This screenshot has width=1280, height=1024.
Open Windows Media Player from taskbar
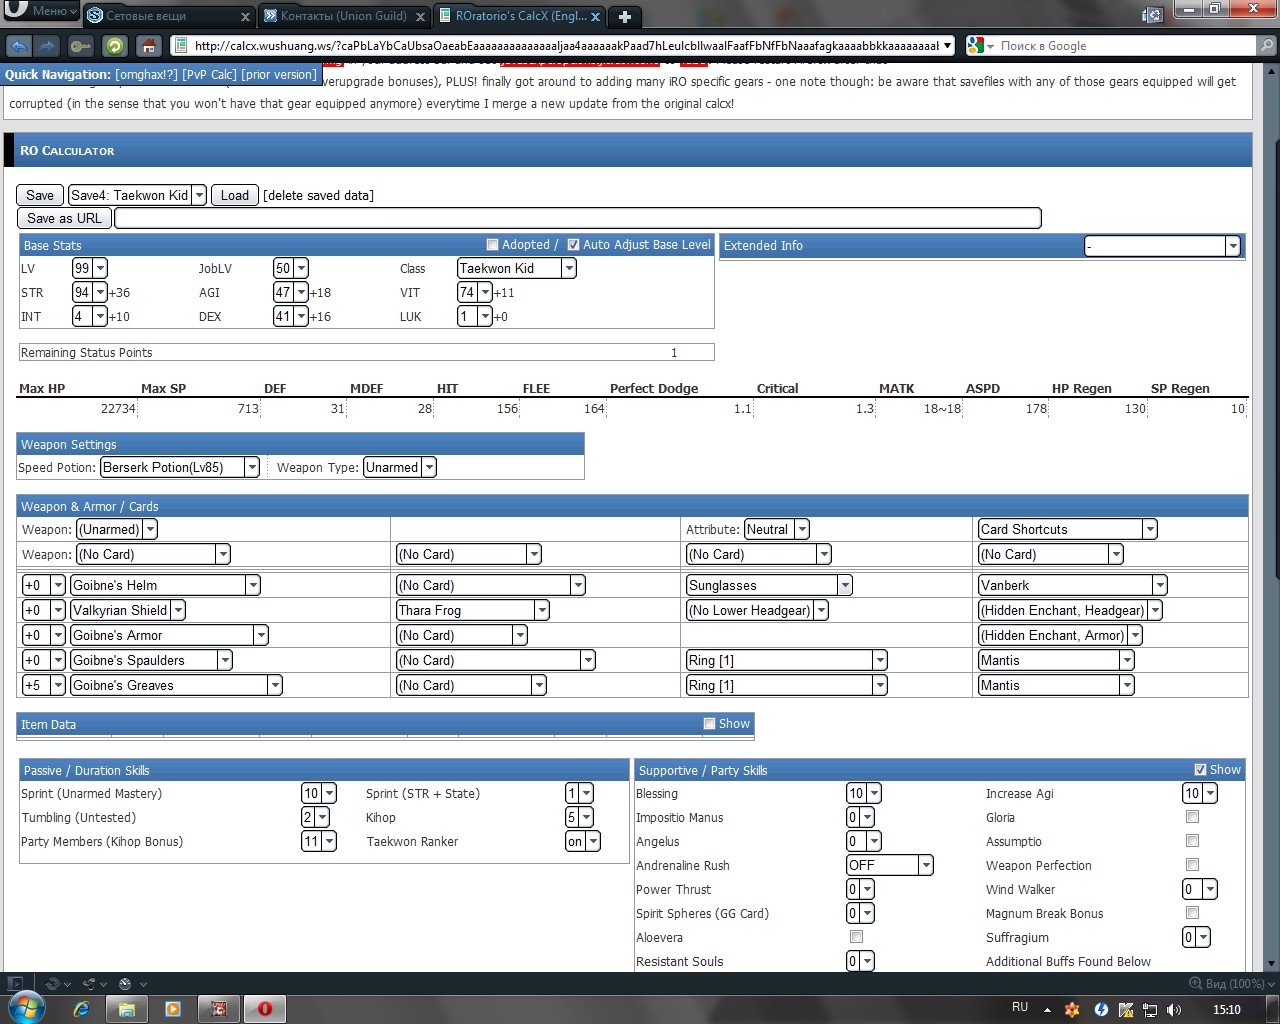point(173,1009)
